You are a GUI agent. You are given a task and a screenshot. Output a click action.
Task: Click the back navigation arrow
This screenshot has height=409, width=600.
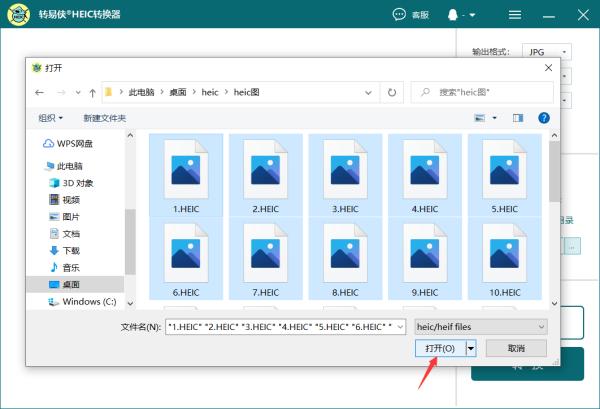click(x=39, y=92)
